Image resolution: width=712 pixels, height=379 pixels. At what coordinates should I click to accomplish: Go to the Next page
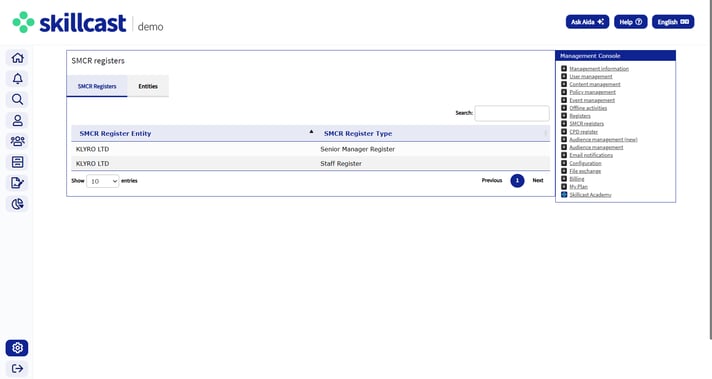point(538,181)
